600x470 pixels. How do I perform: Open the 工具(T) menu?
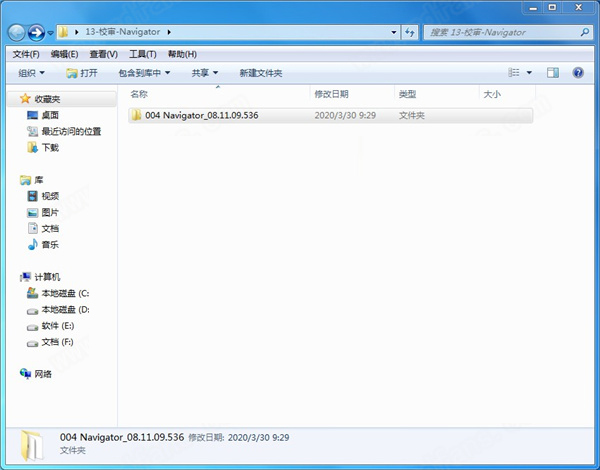pyautogui.click(x=143, y=54)
